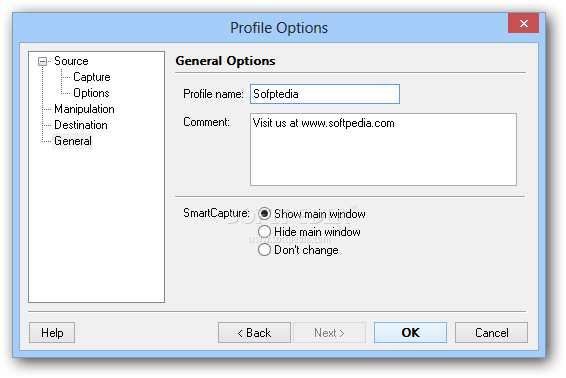
Task: Confirm with the OK button
Action: (x=410, y=333)
